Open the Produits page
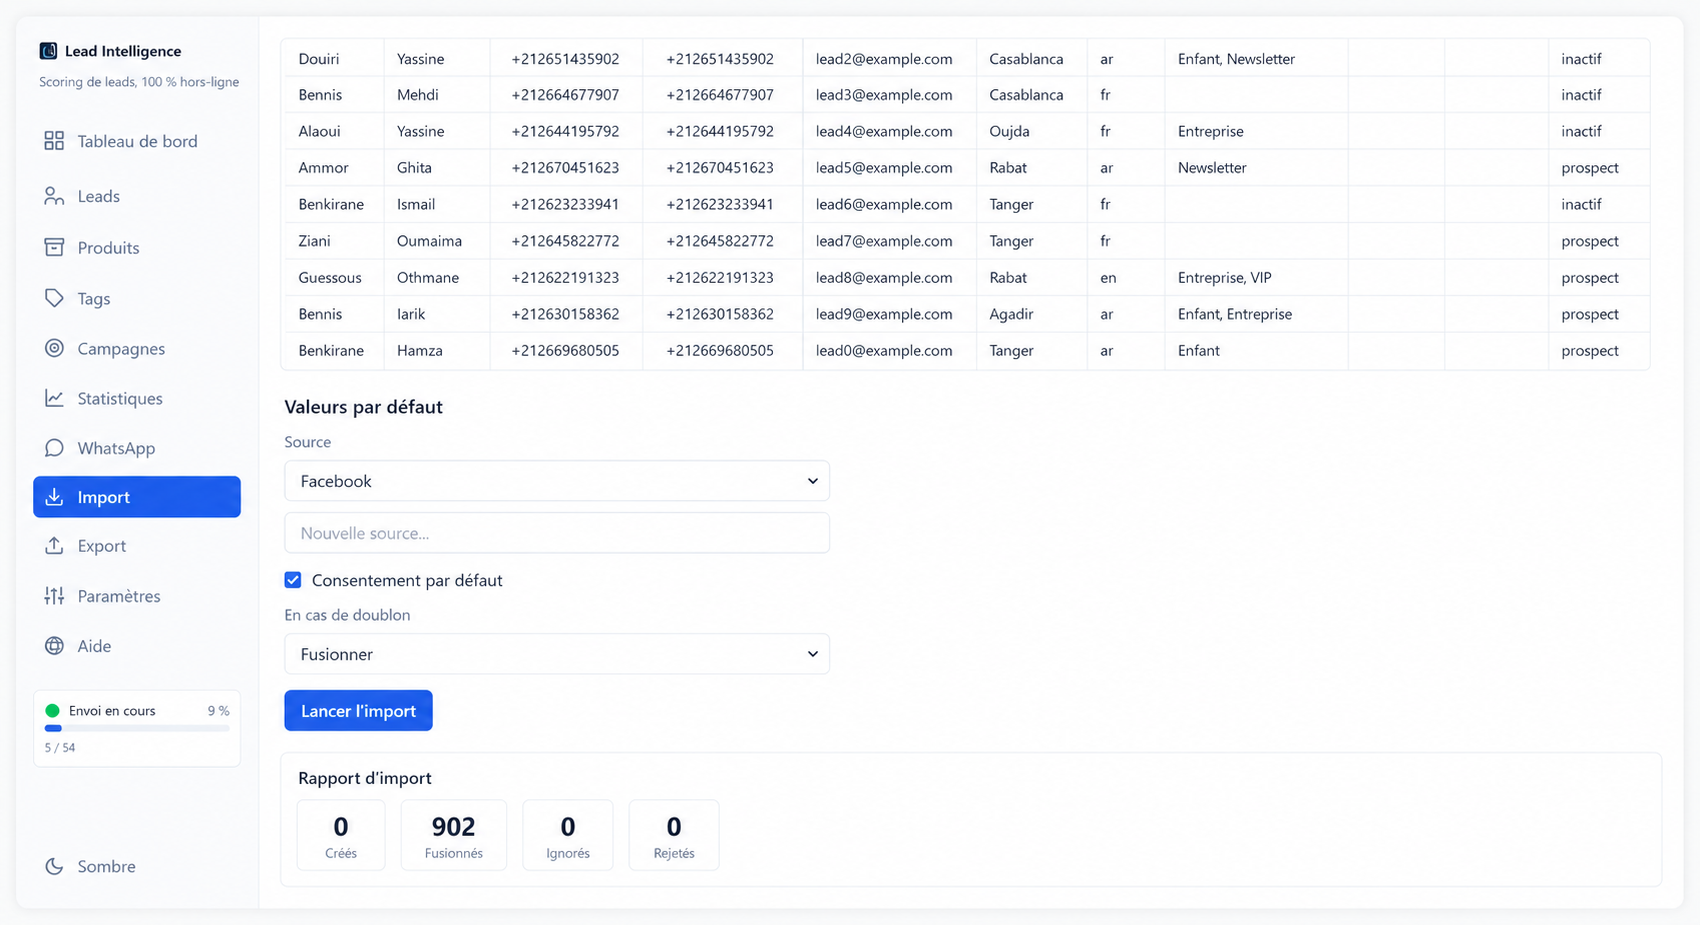 [x=137, y=247]
